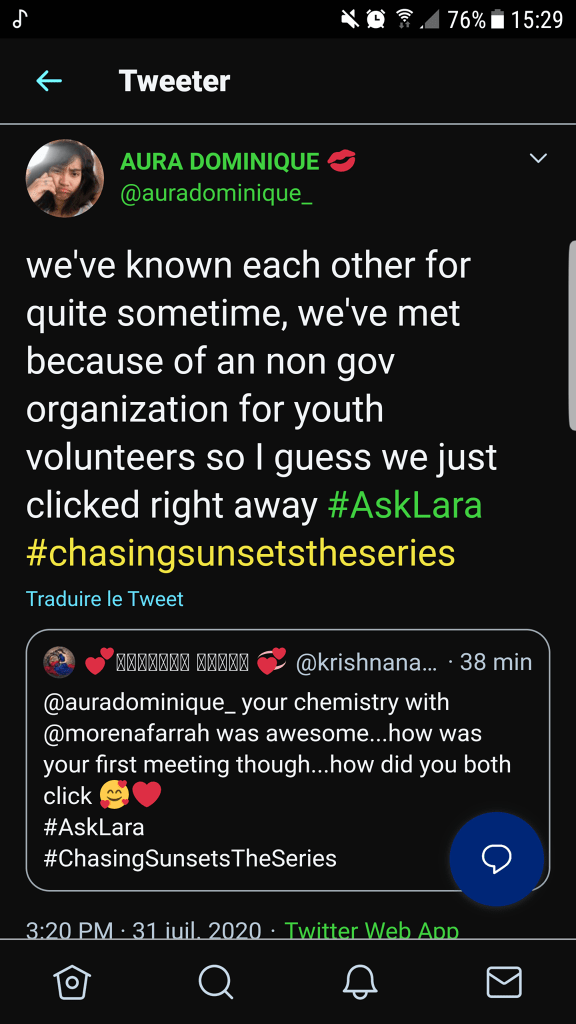Tap the floating reply bubble button
The width and height of the screenshot is (576, 1024).
point(497,859)
